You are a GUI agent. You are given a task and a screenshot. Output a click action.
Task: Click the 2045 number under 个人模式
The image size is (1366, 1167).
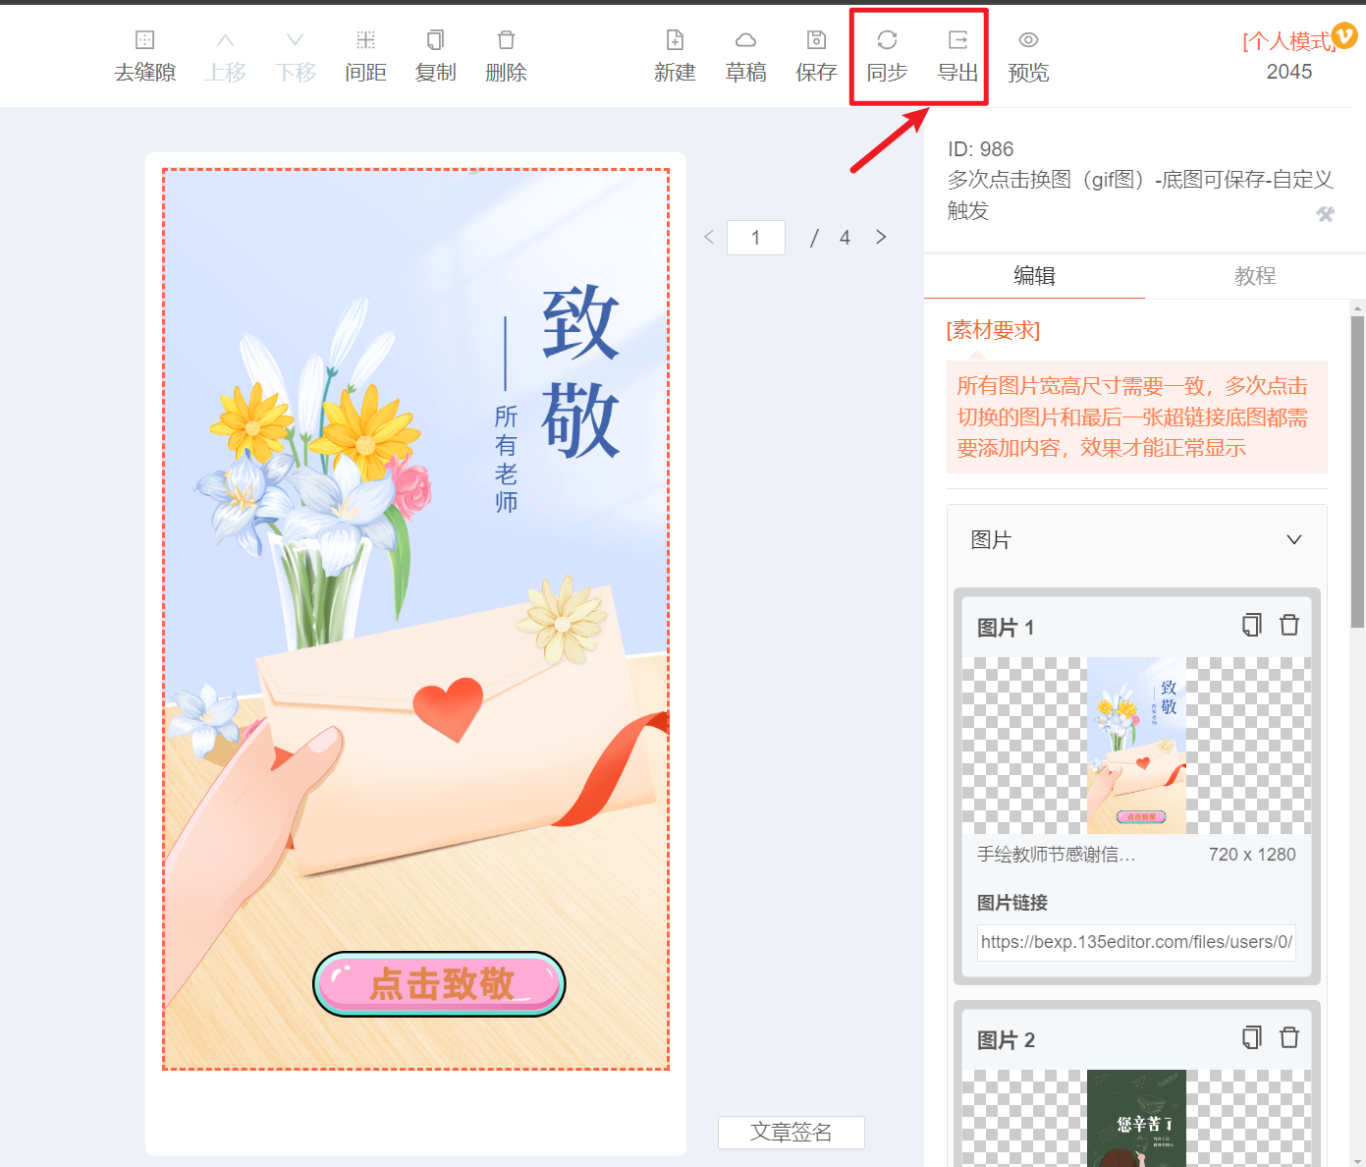[1289, 72]
